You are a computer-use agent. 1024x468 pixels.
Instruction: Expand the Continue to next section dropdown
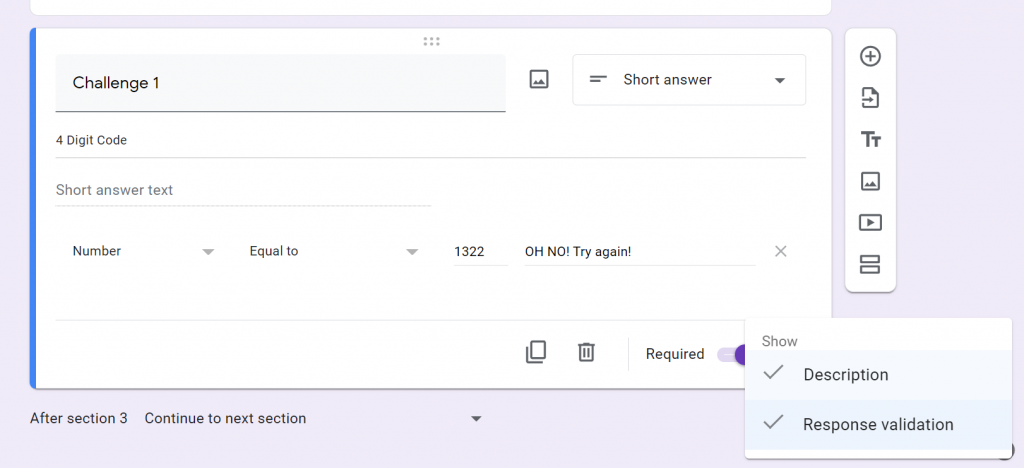click(313, 418)
